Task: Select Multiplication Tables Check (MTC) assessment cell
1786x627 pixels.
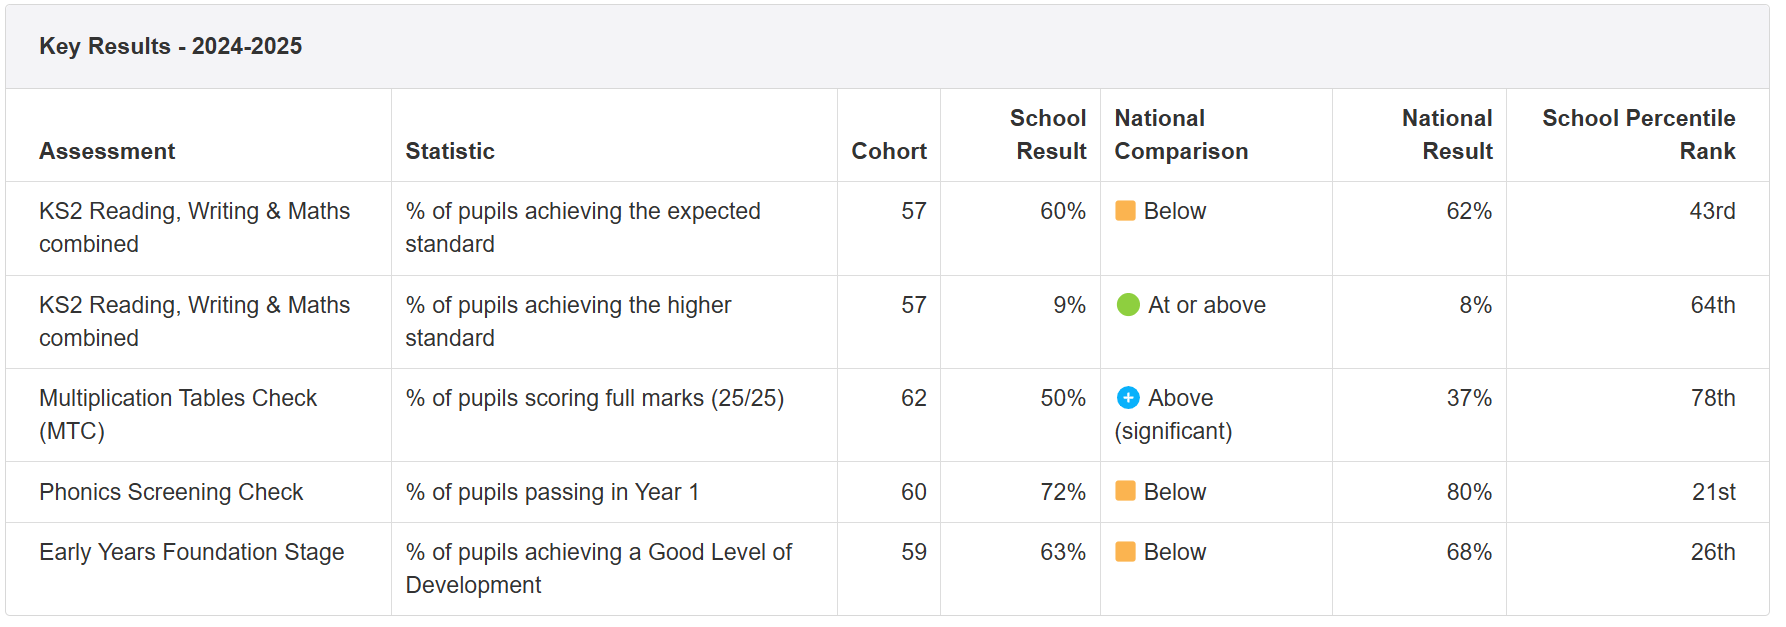Action: tap(177, 414)
